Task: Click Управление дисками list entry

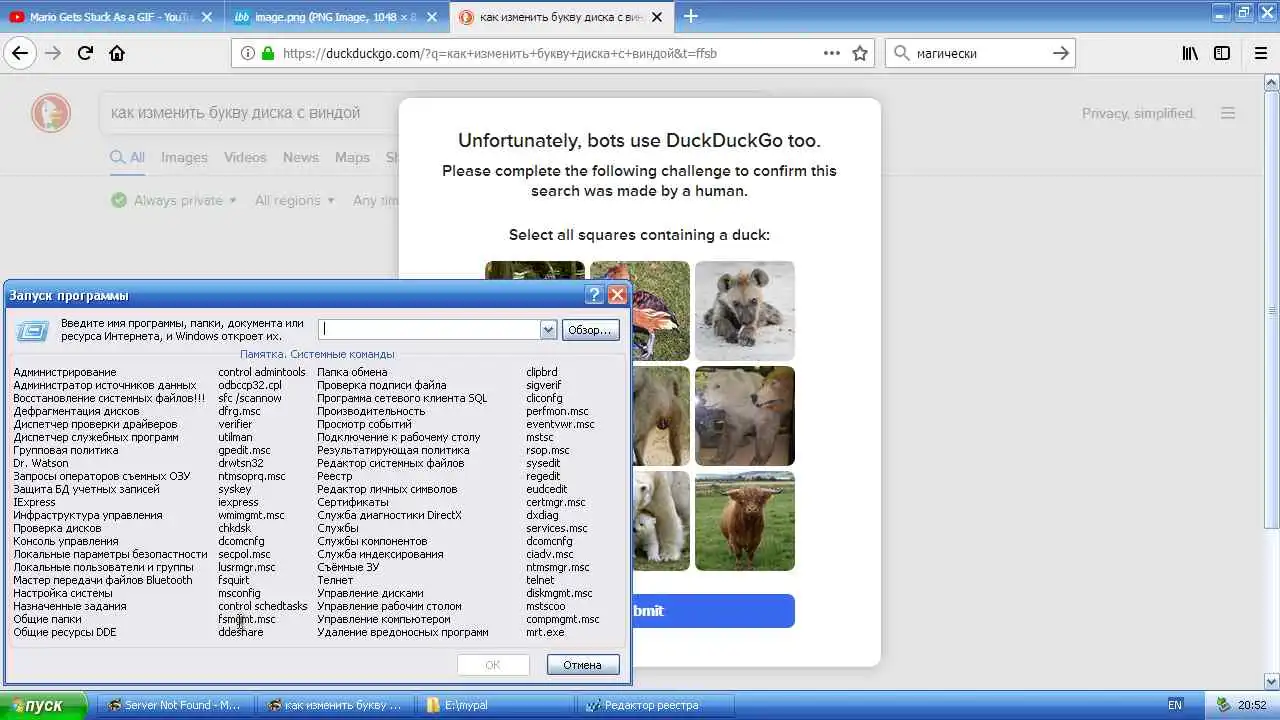Action: (370, 593)
